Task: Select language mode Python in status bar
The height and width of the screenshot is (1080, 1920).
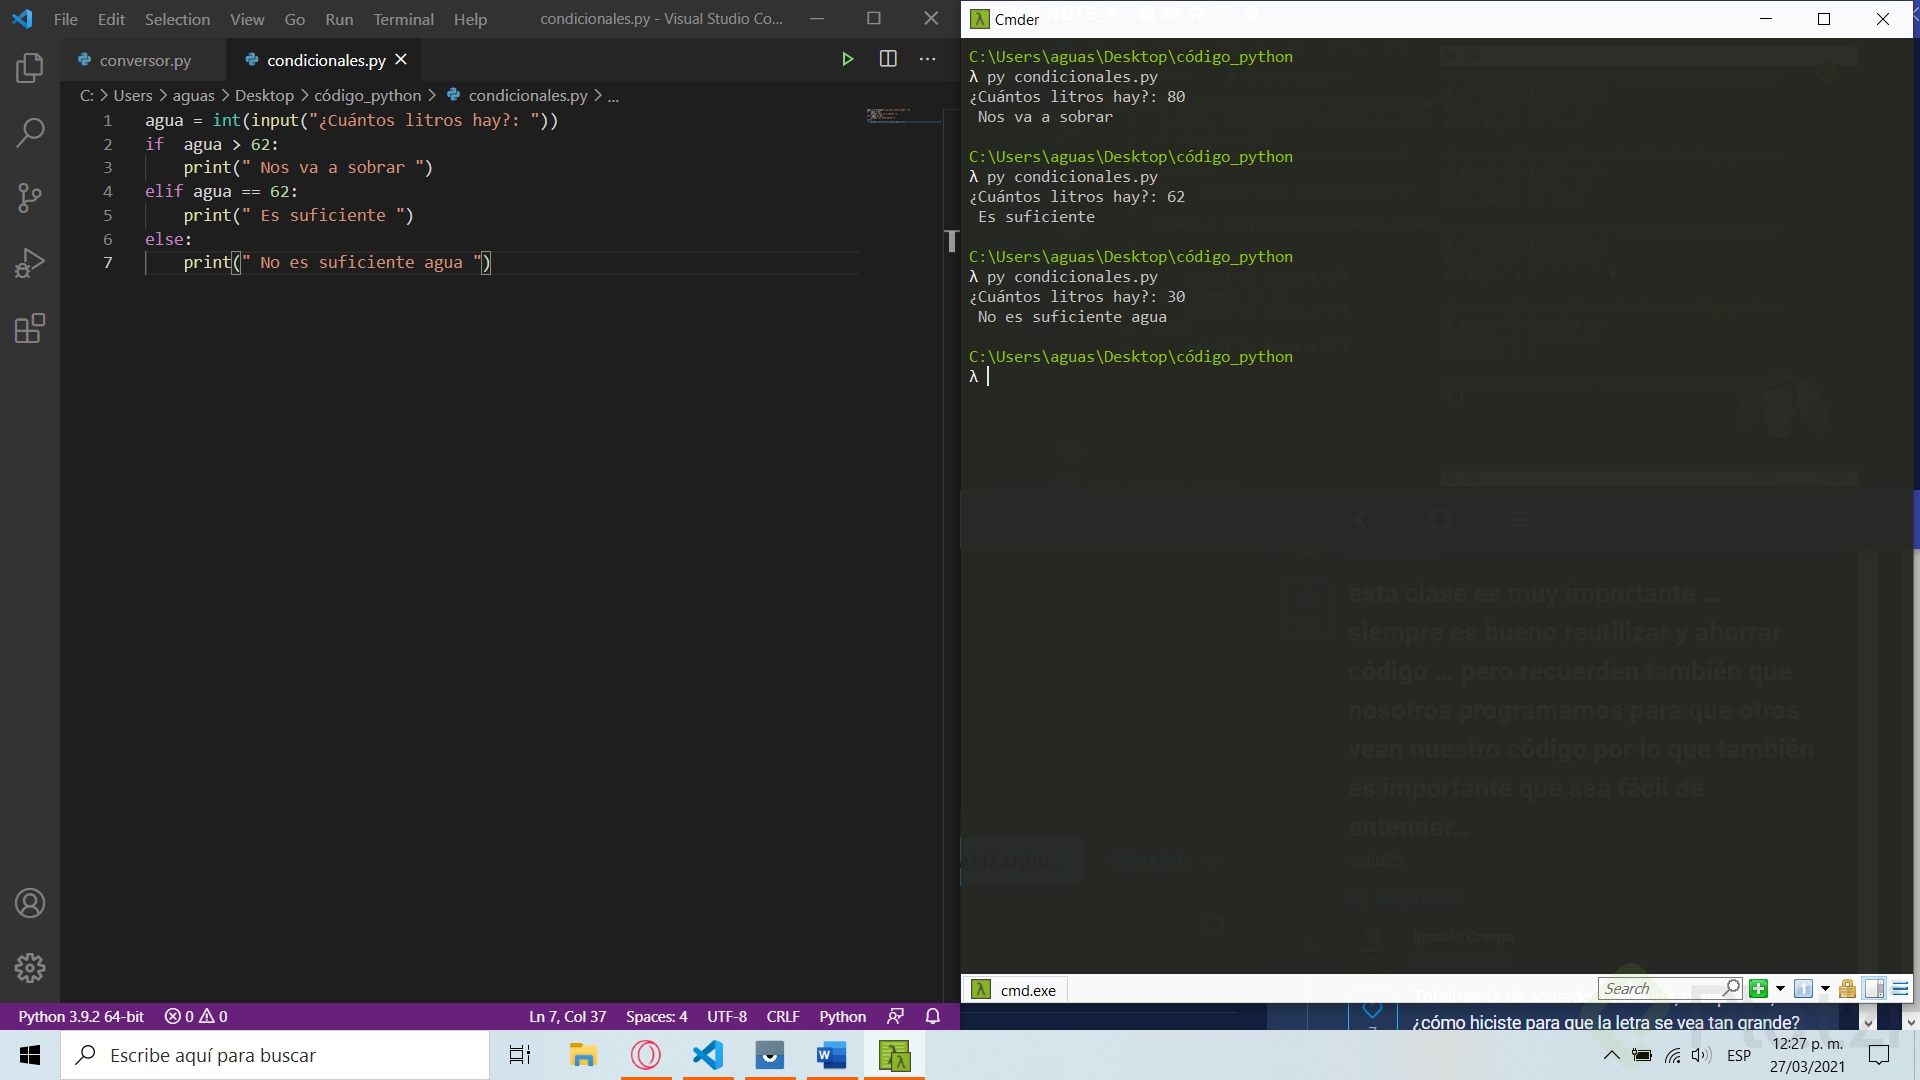Action: coord(842,1016)
